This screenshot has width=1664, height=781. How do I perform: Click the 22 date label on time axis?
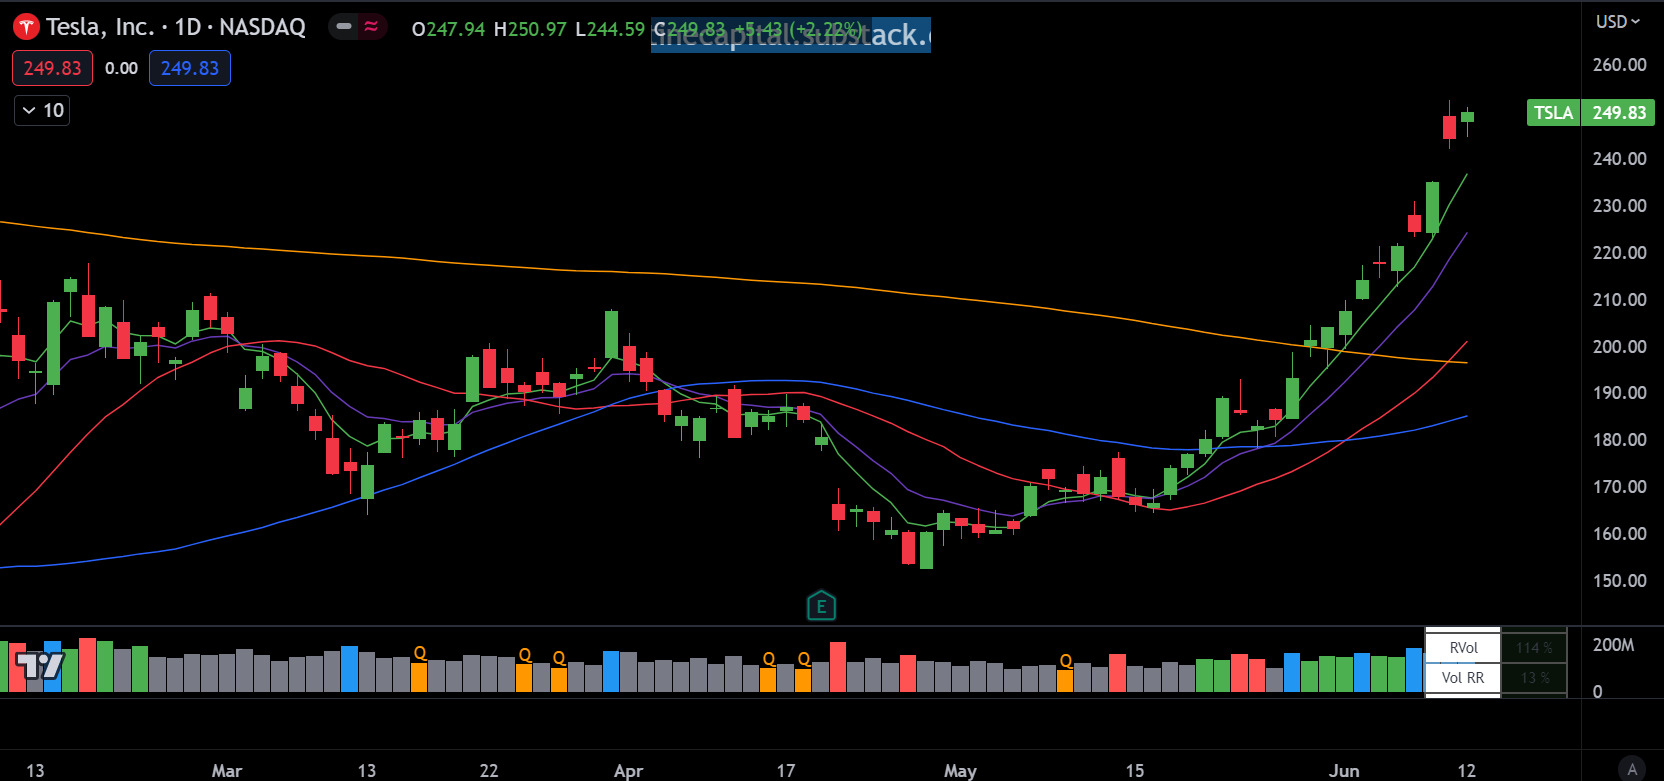click(488, 770)
